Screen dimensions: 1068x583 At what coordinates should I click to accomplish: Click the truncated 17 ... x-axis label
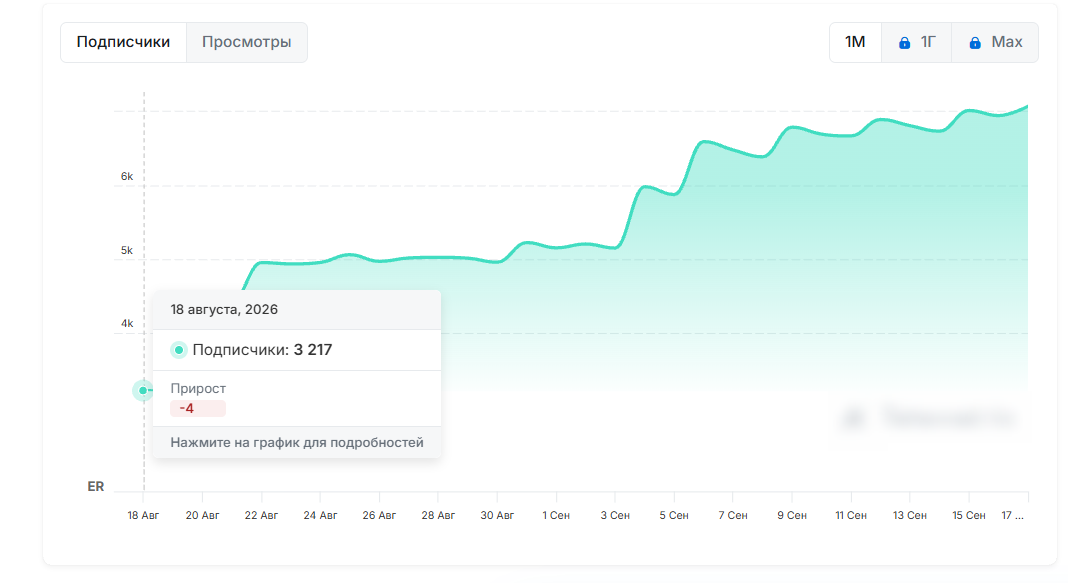(x=1012, y=516)
